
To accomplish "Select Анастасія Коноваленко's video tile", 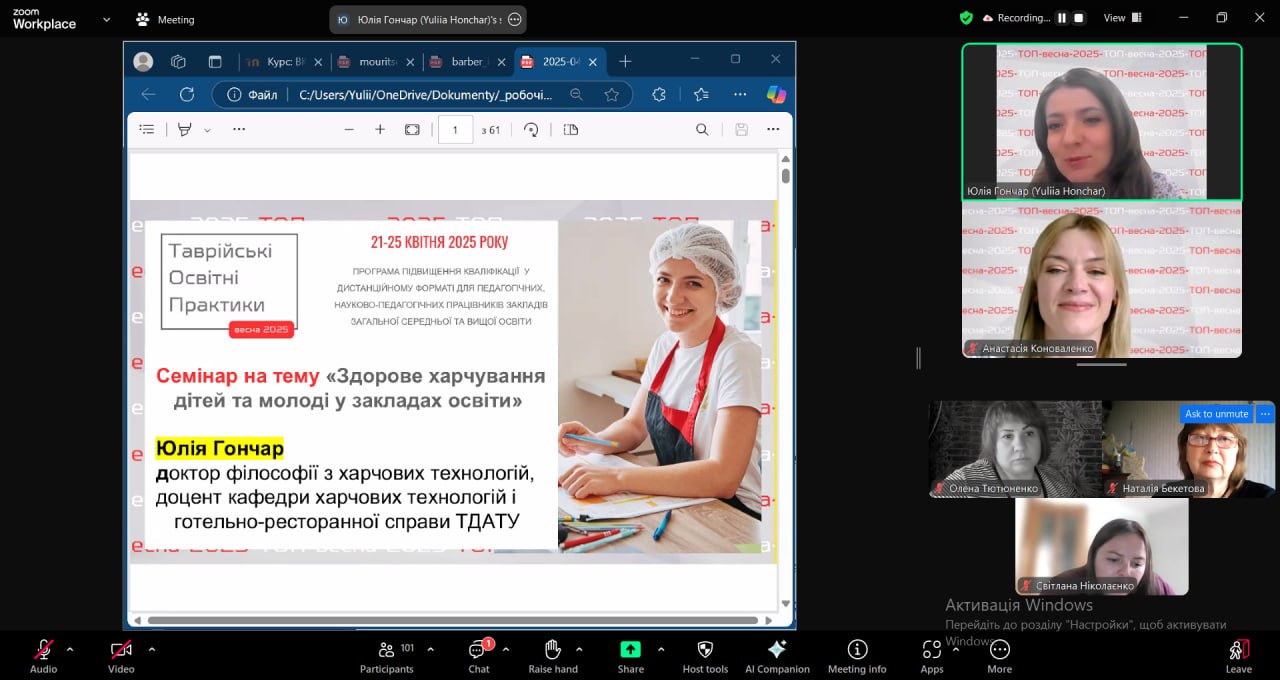I will pos(1102,280).
